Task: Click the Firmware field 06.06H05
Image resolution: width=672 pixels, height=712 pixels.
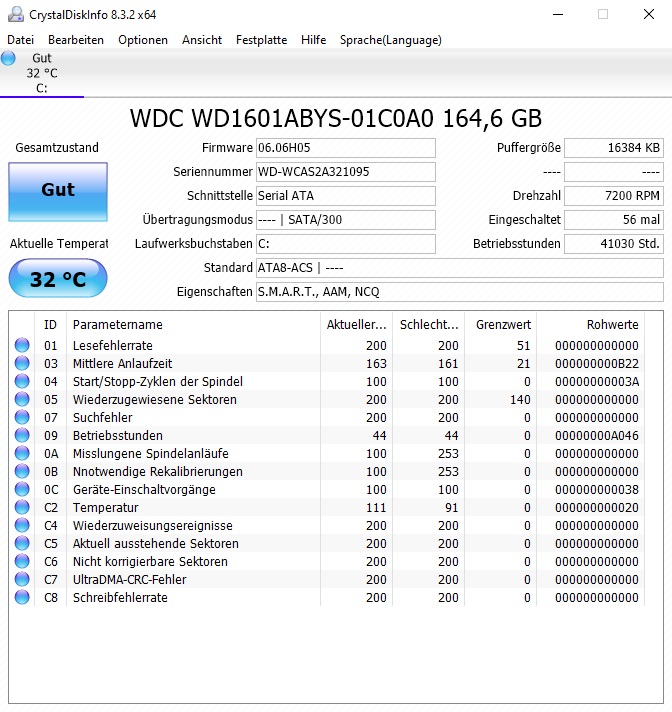Action: click(x=346, y=148)
